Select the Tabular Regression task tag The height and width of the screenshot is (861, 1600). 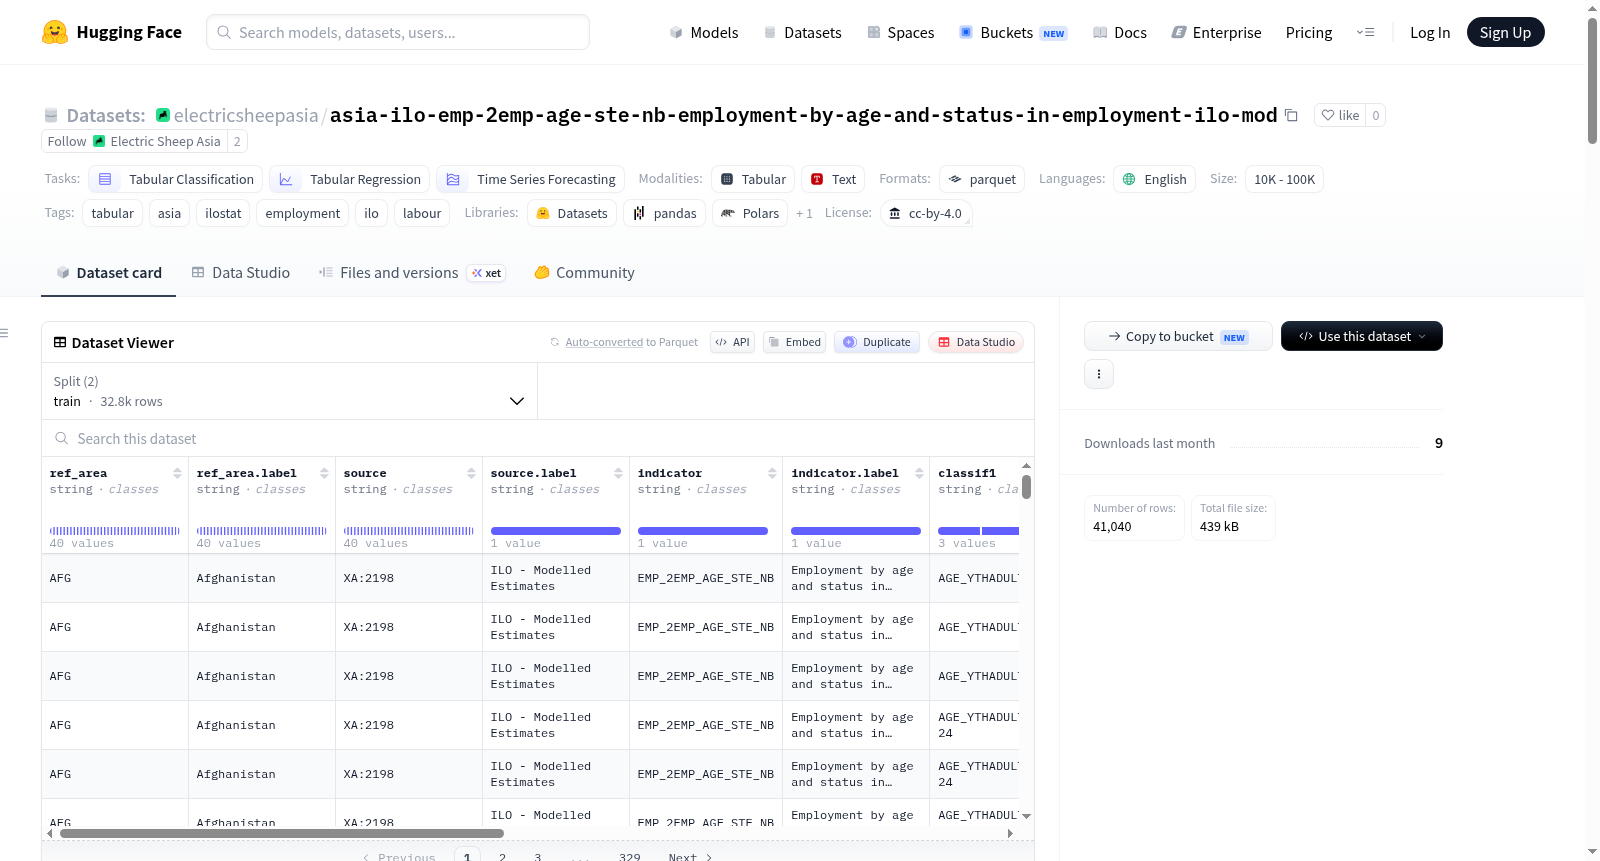pos(349,180)
